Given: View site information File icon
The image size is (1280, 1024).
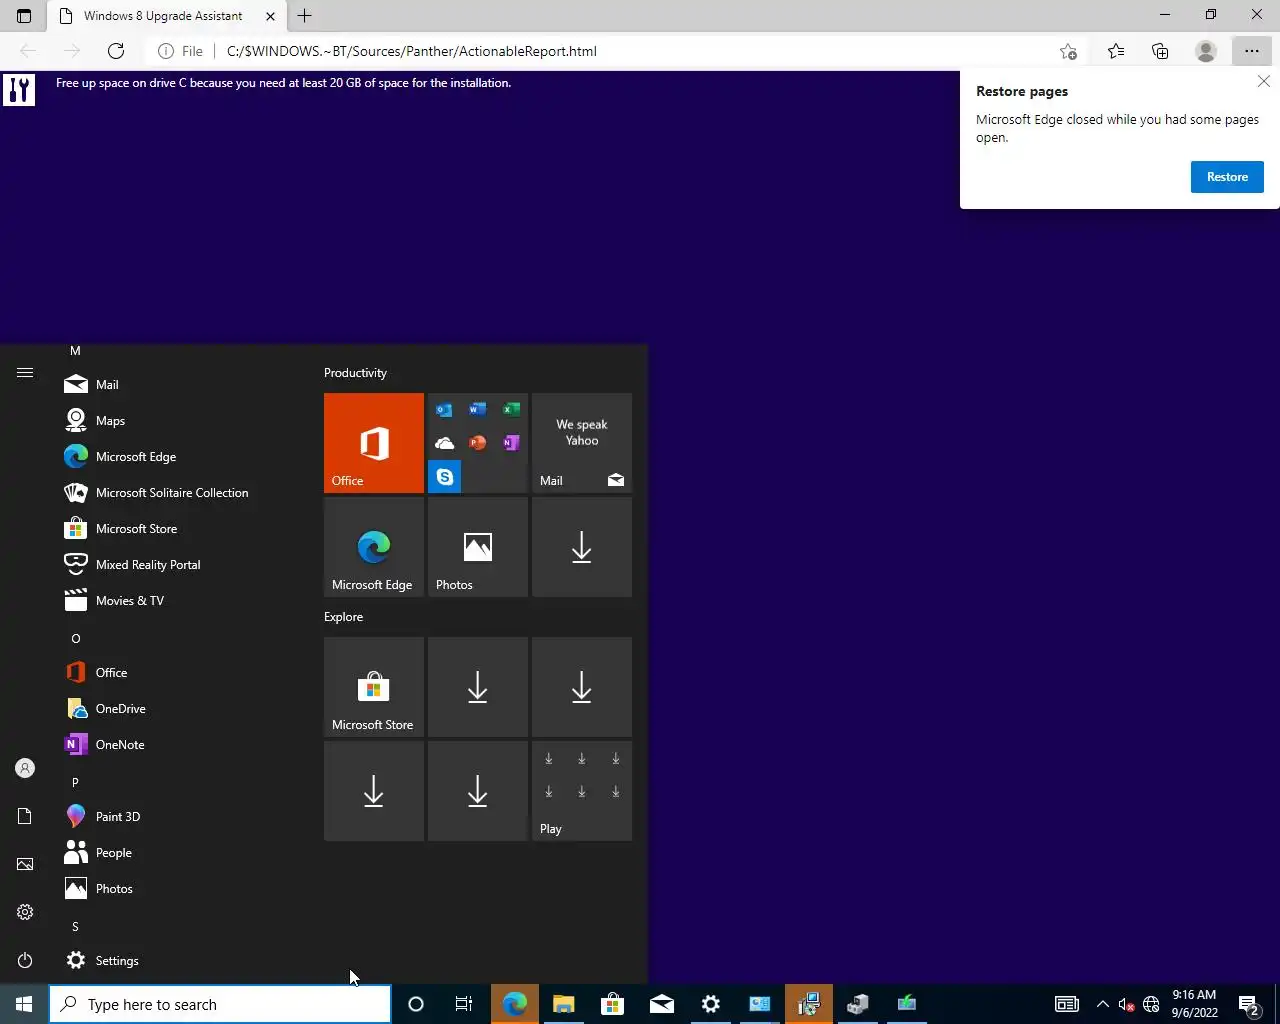Looking at the screenshot, I should point(181,51).
